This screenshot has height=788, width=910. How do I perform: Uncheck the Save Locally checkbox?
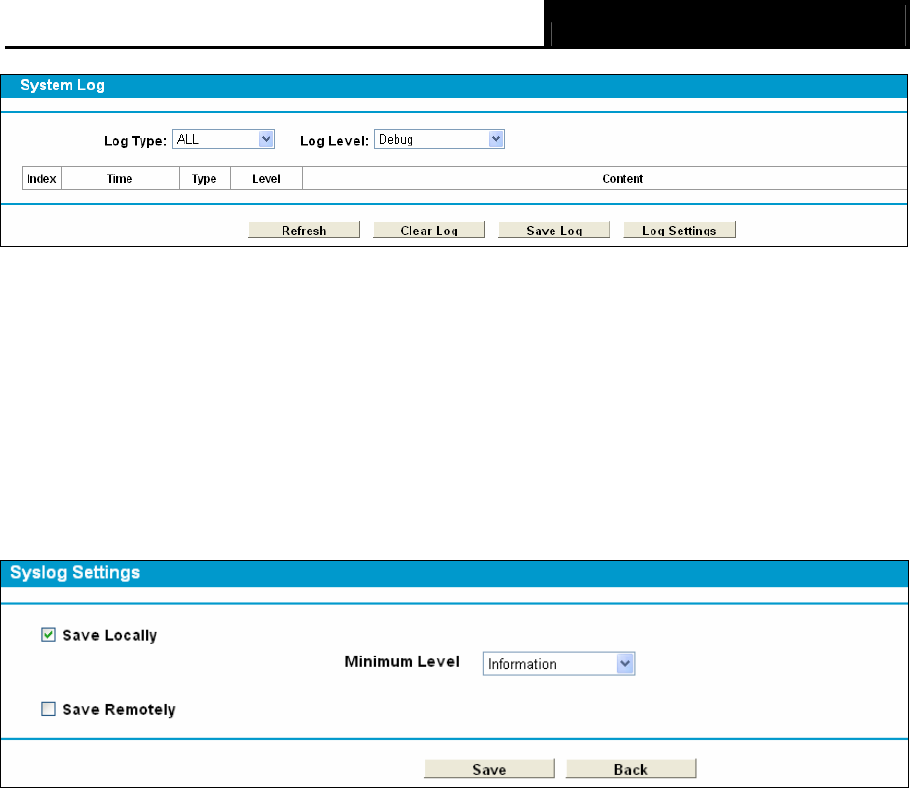pyautogui.click(x=48, y=635)
